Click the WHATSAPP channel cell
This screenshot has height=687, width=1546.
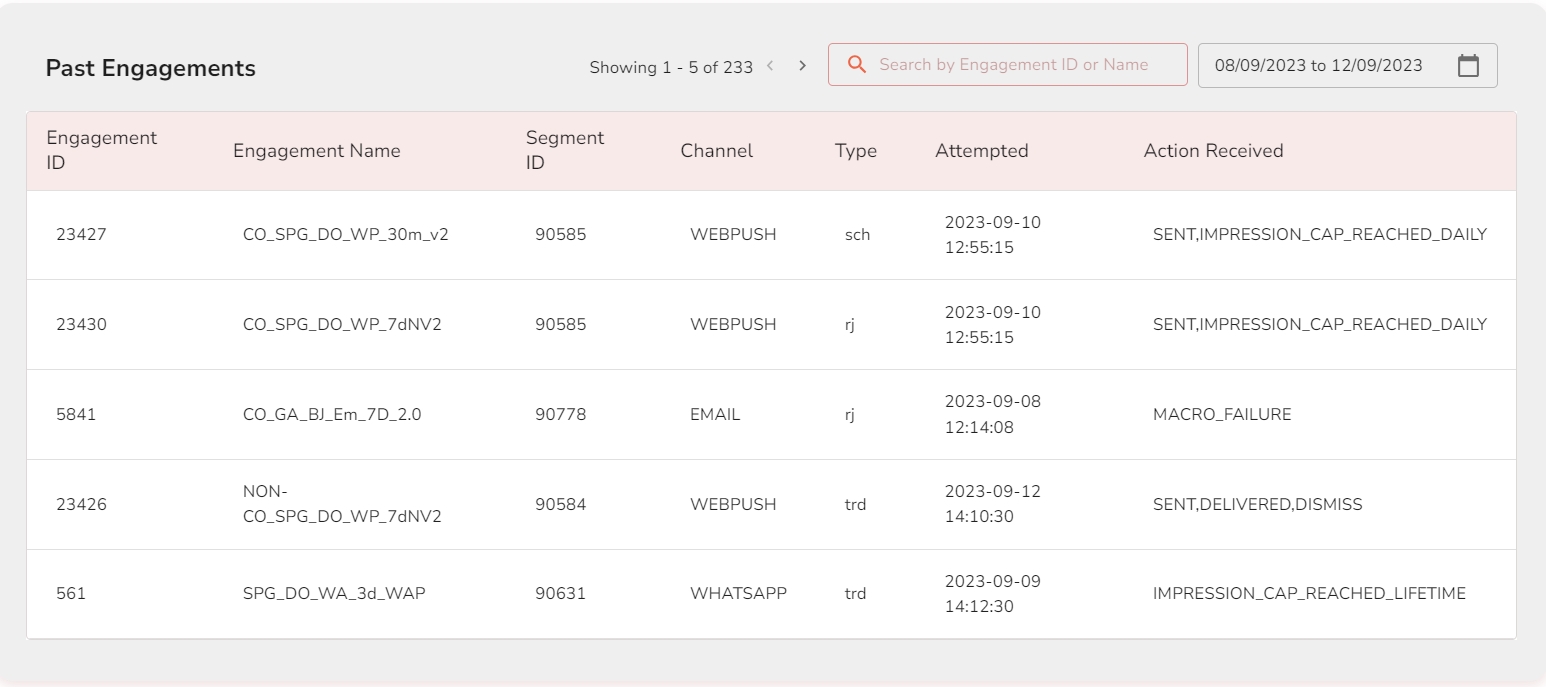tap(738, 594)
